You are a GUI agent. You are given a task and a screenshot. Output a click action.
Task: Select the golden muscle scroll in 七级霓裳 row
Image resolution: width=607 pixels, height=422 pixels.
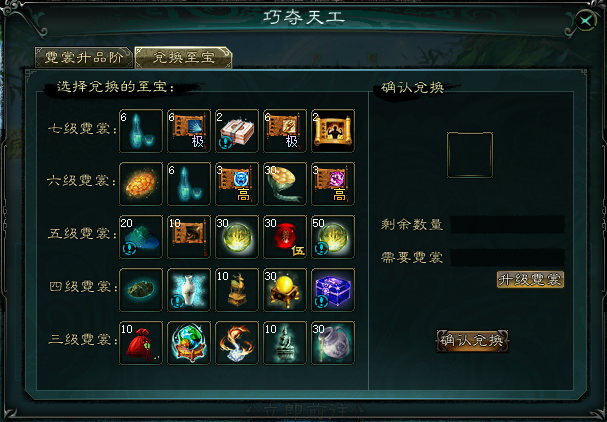click(333, 131)
